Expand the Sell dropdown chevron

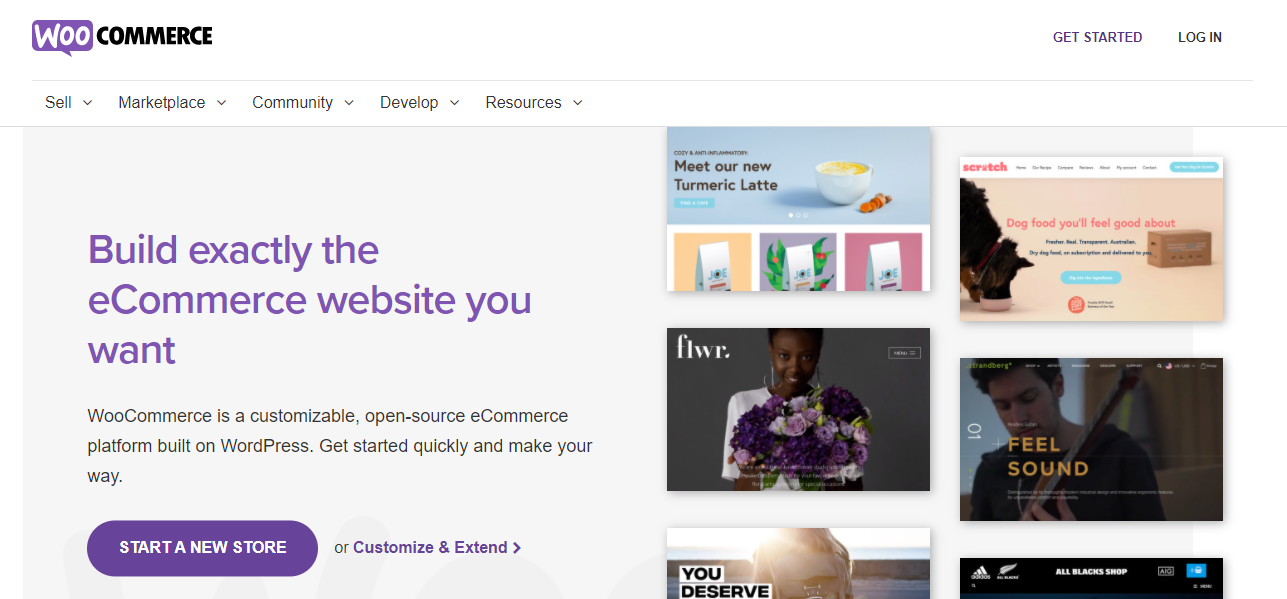point(87,103)
